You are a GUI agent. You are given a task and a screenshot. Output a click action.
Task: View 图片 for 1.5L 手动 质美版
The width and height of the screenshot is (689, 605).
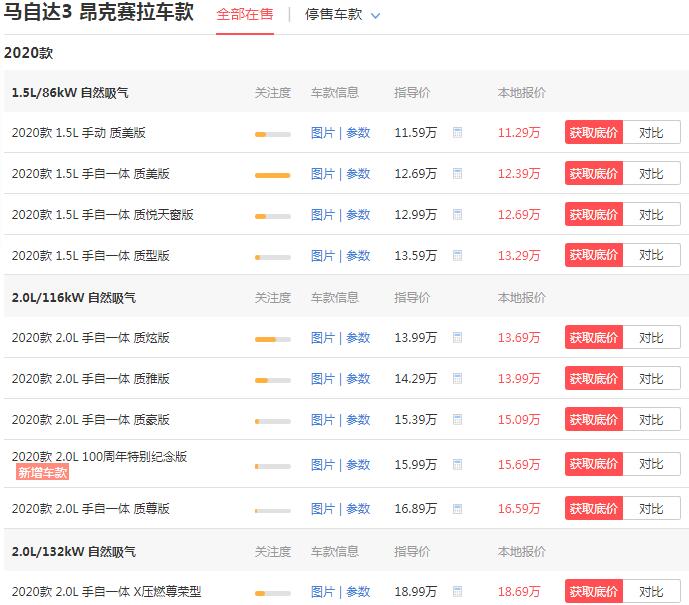tap(323, 133)
